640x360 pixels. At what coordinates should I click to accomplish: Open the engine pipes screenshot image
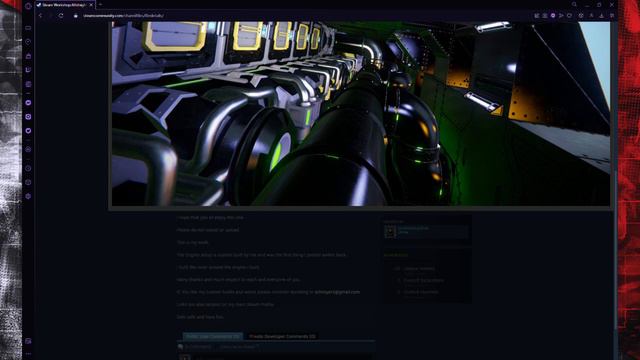[361, 113]
